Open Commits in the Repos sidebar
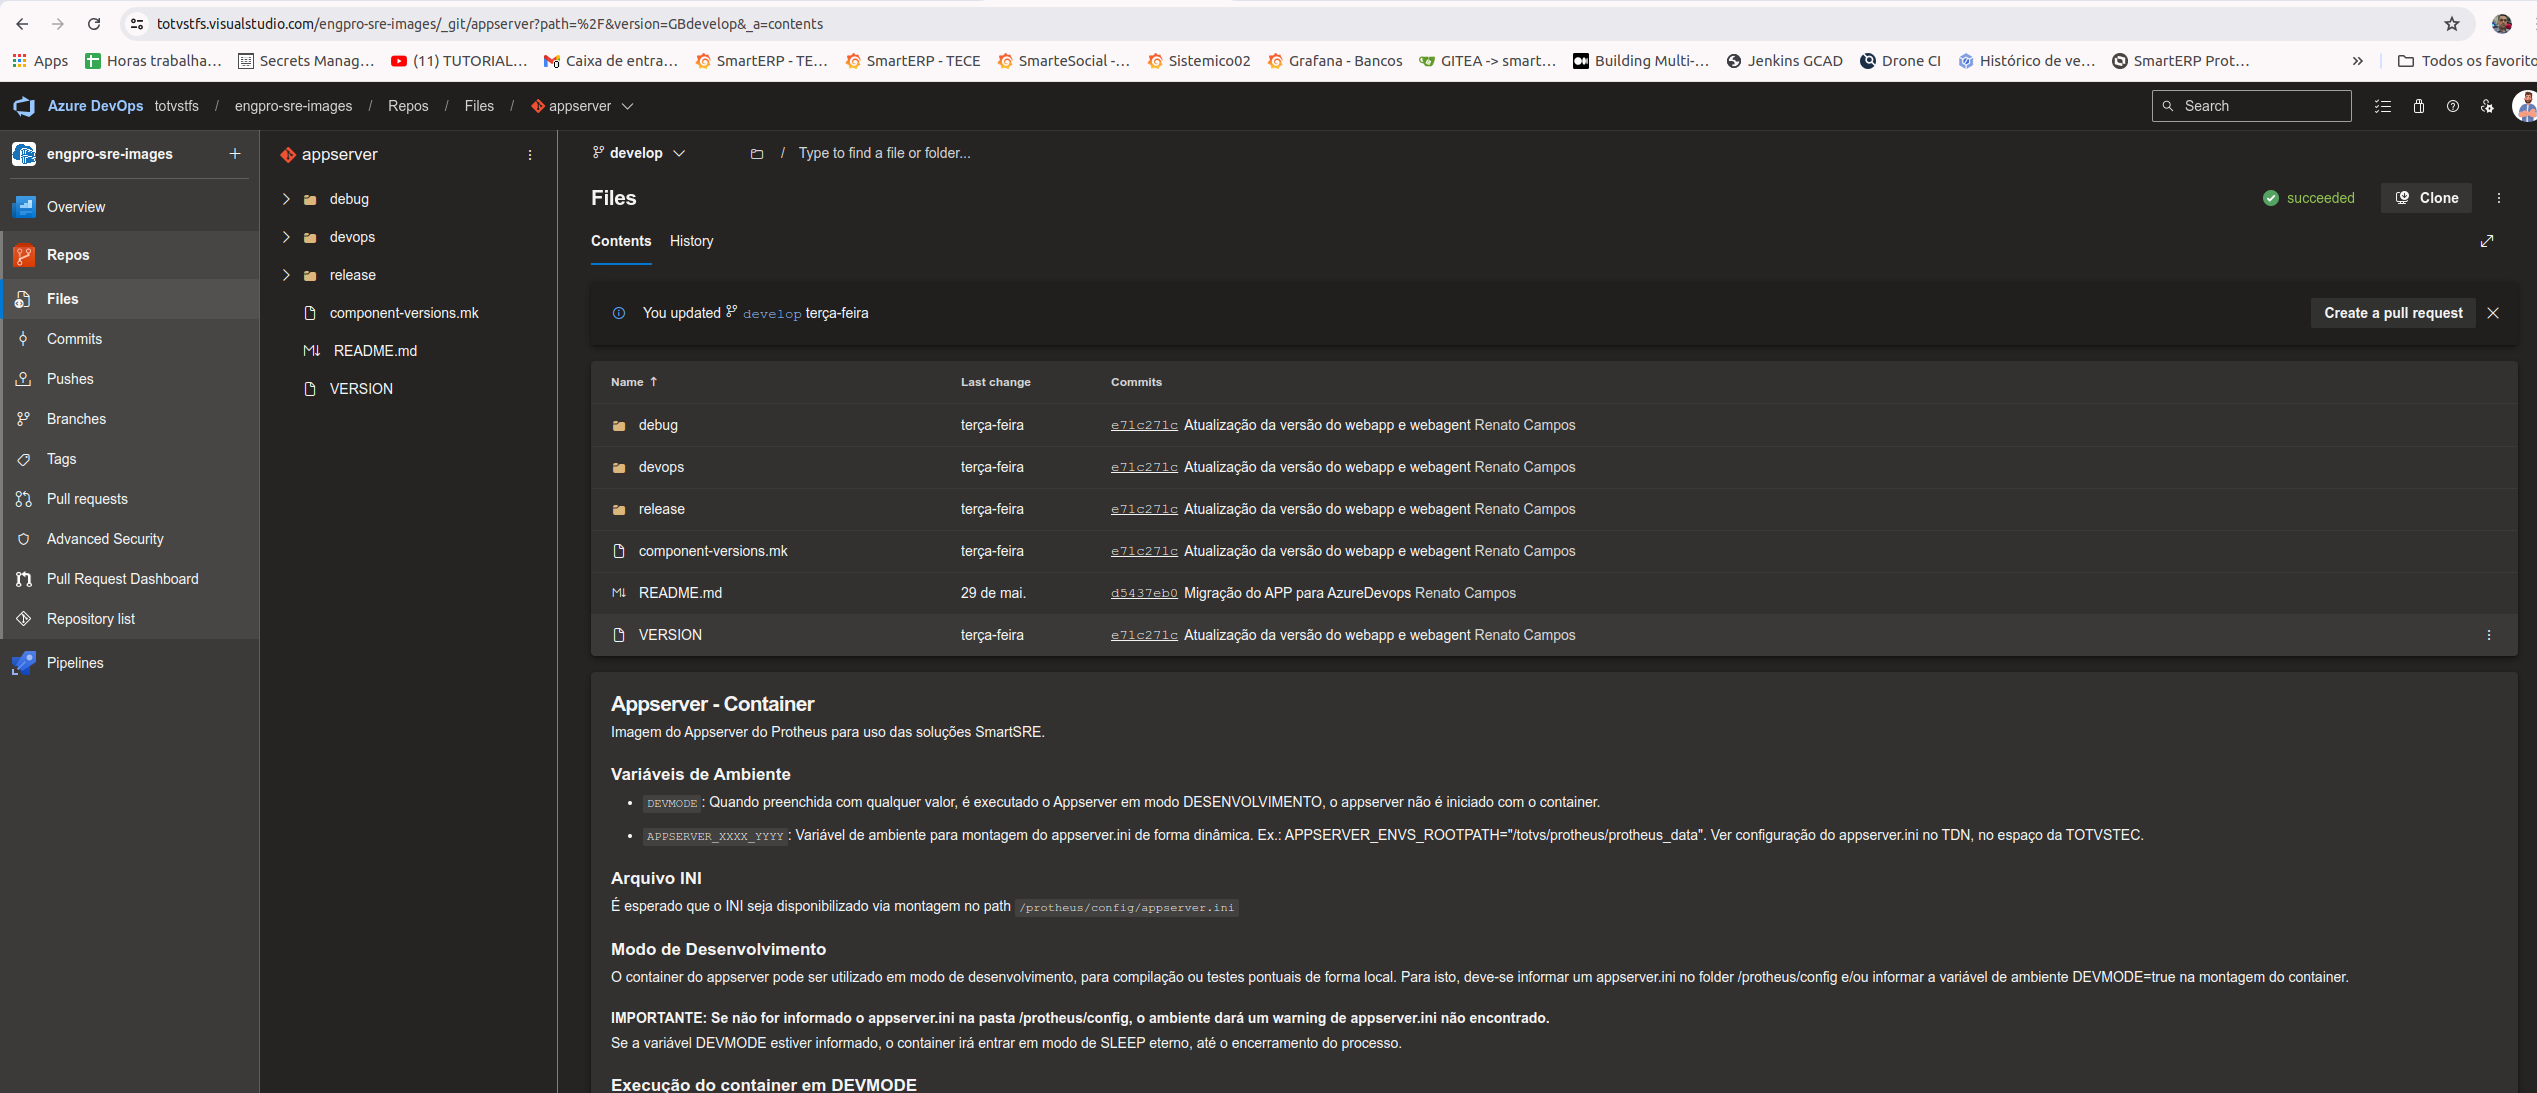 (x=74, y=339)
